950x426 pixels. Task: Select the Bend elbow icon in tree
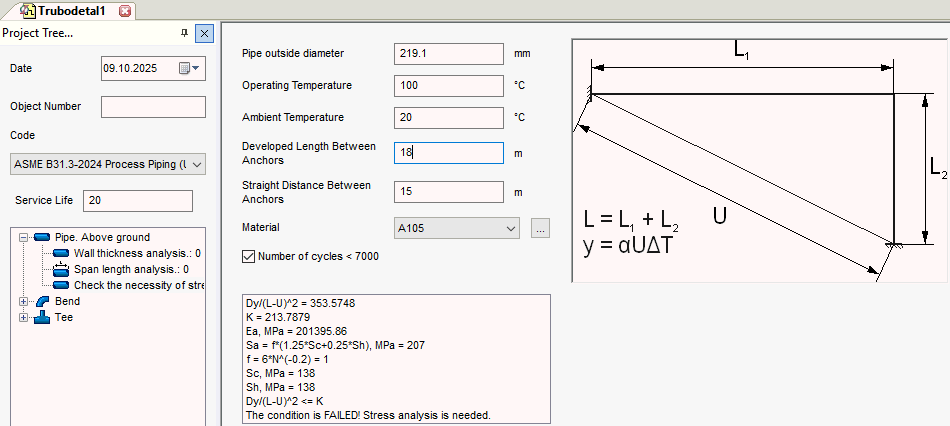42,301
